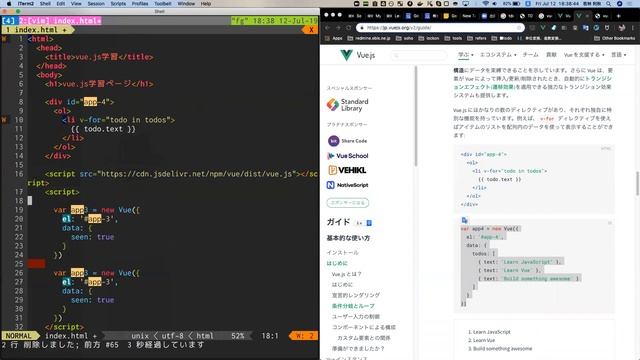640x360 pixels.
Task: Open the Apps bookmark shortcut
Action: (333, 38)
